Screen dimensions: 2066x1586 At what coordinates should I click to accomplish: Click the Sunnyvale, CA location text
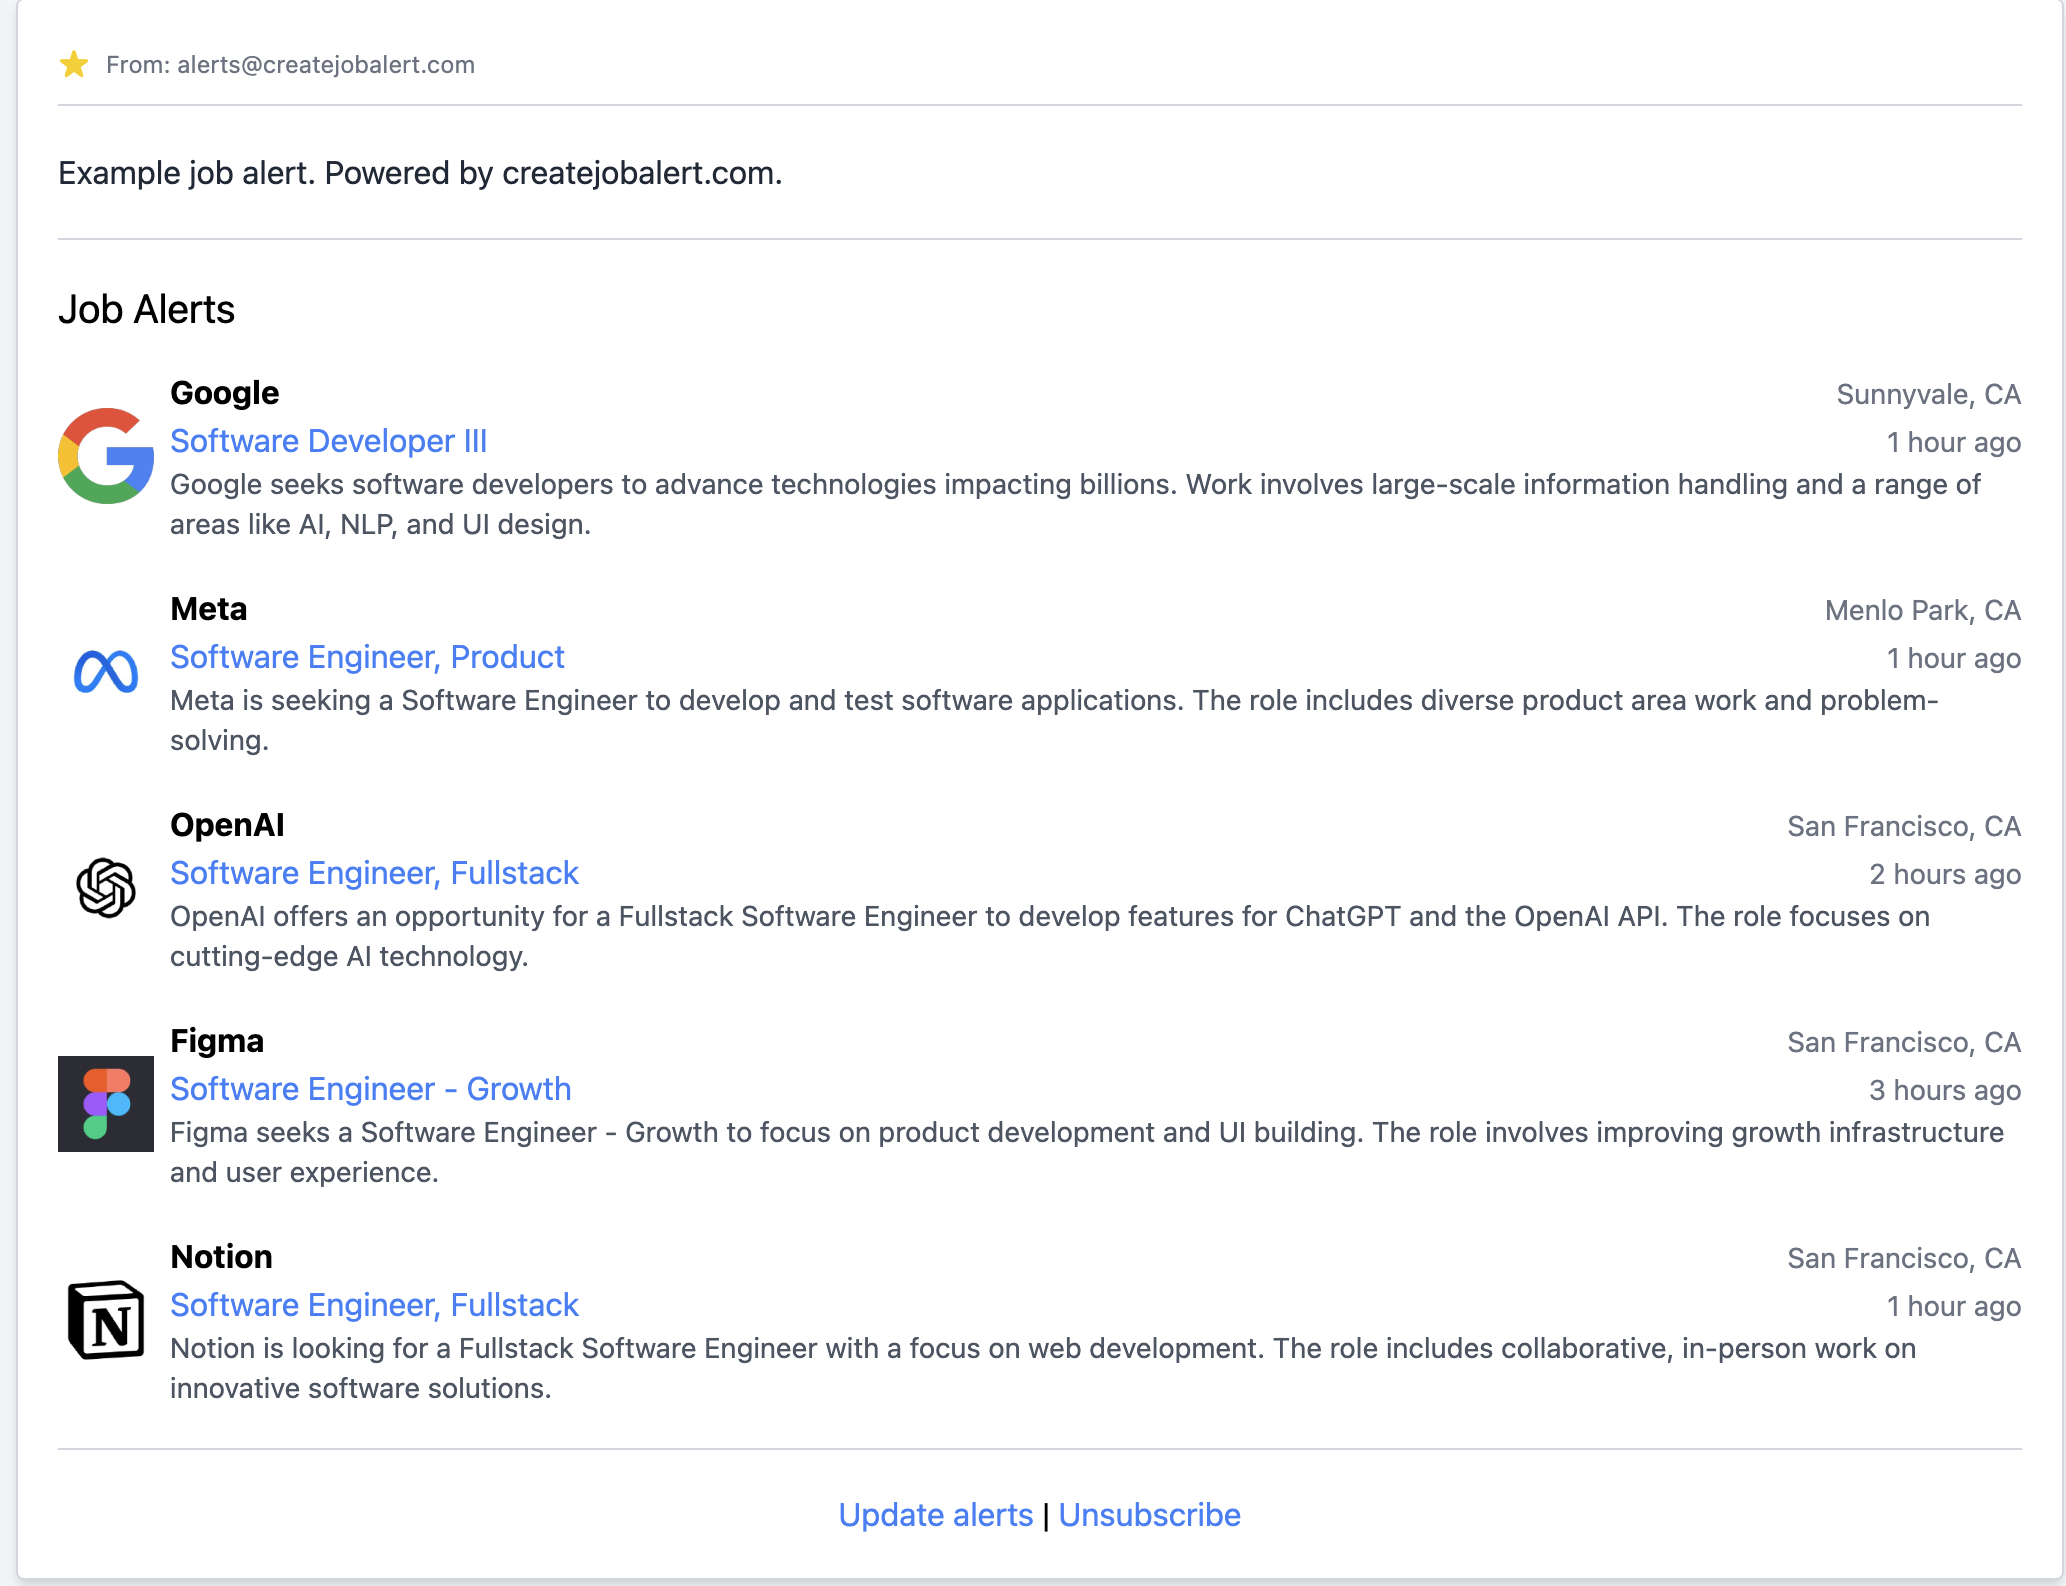[1928, 395]
